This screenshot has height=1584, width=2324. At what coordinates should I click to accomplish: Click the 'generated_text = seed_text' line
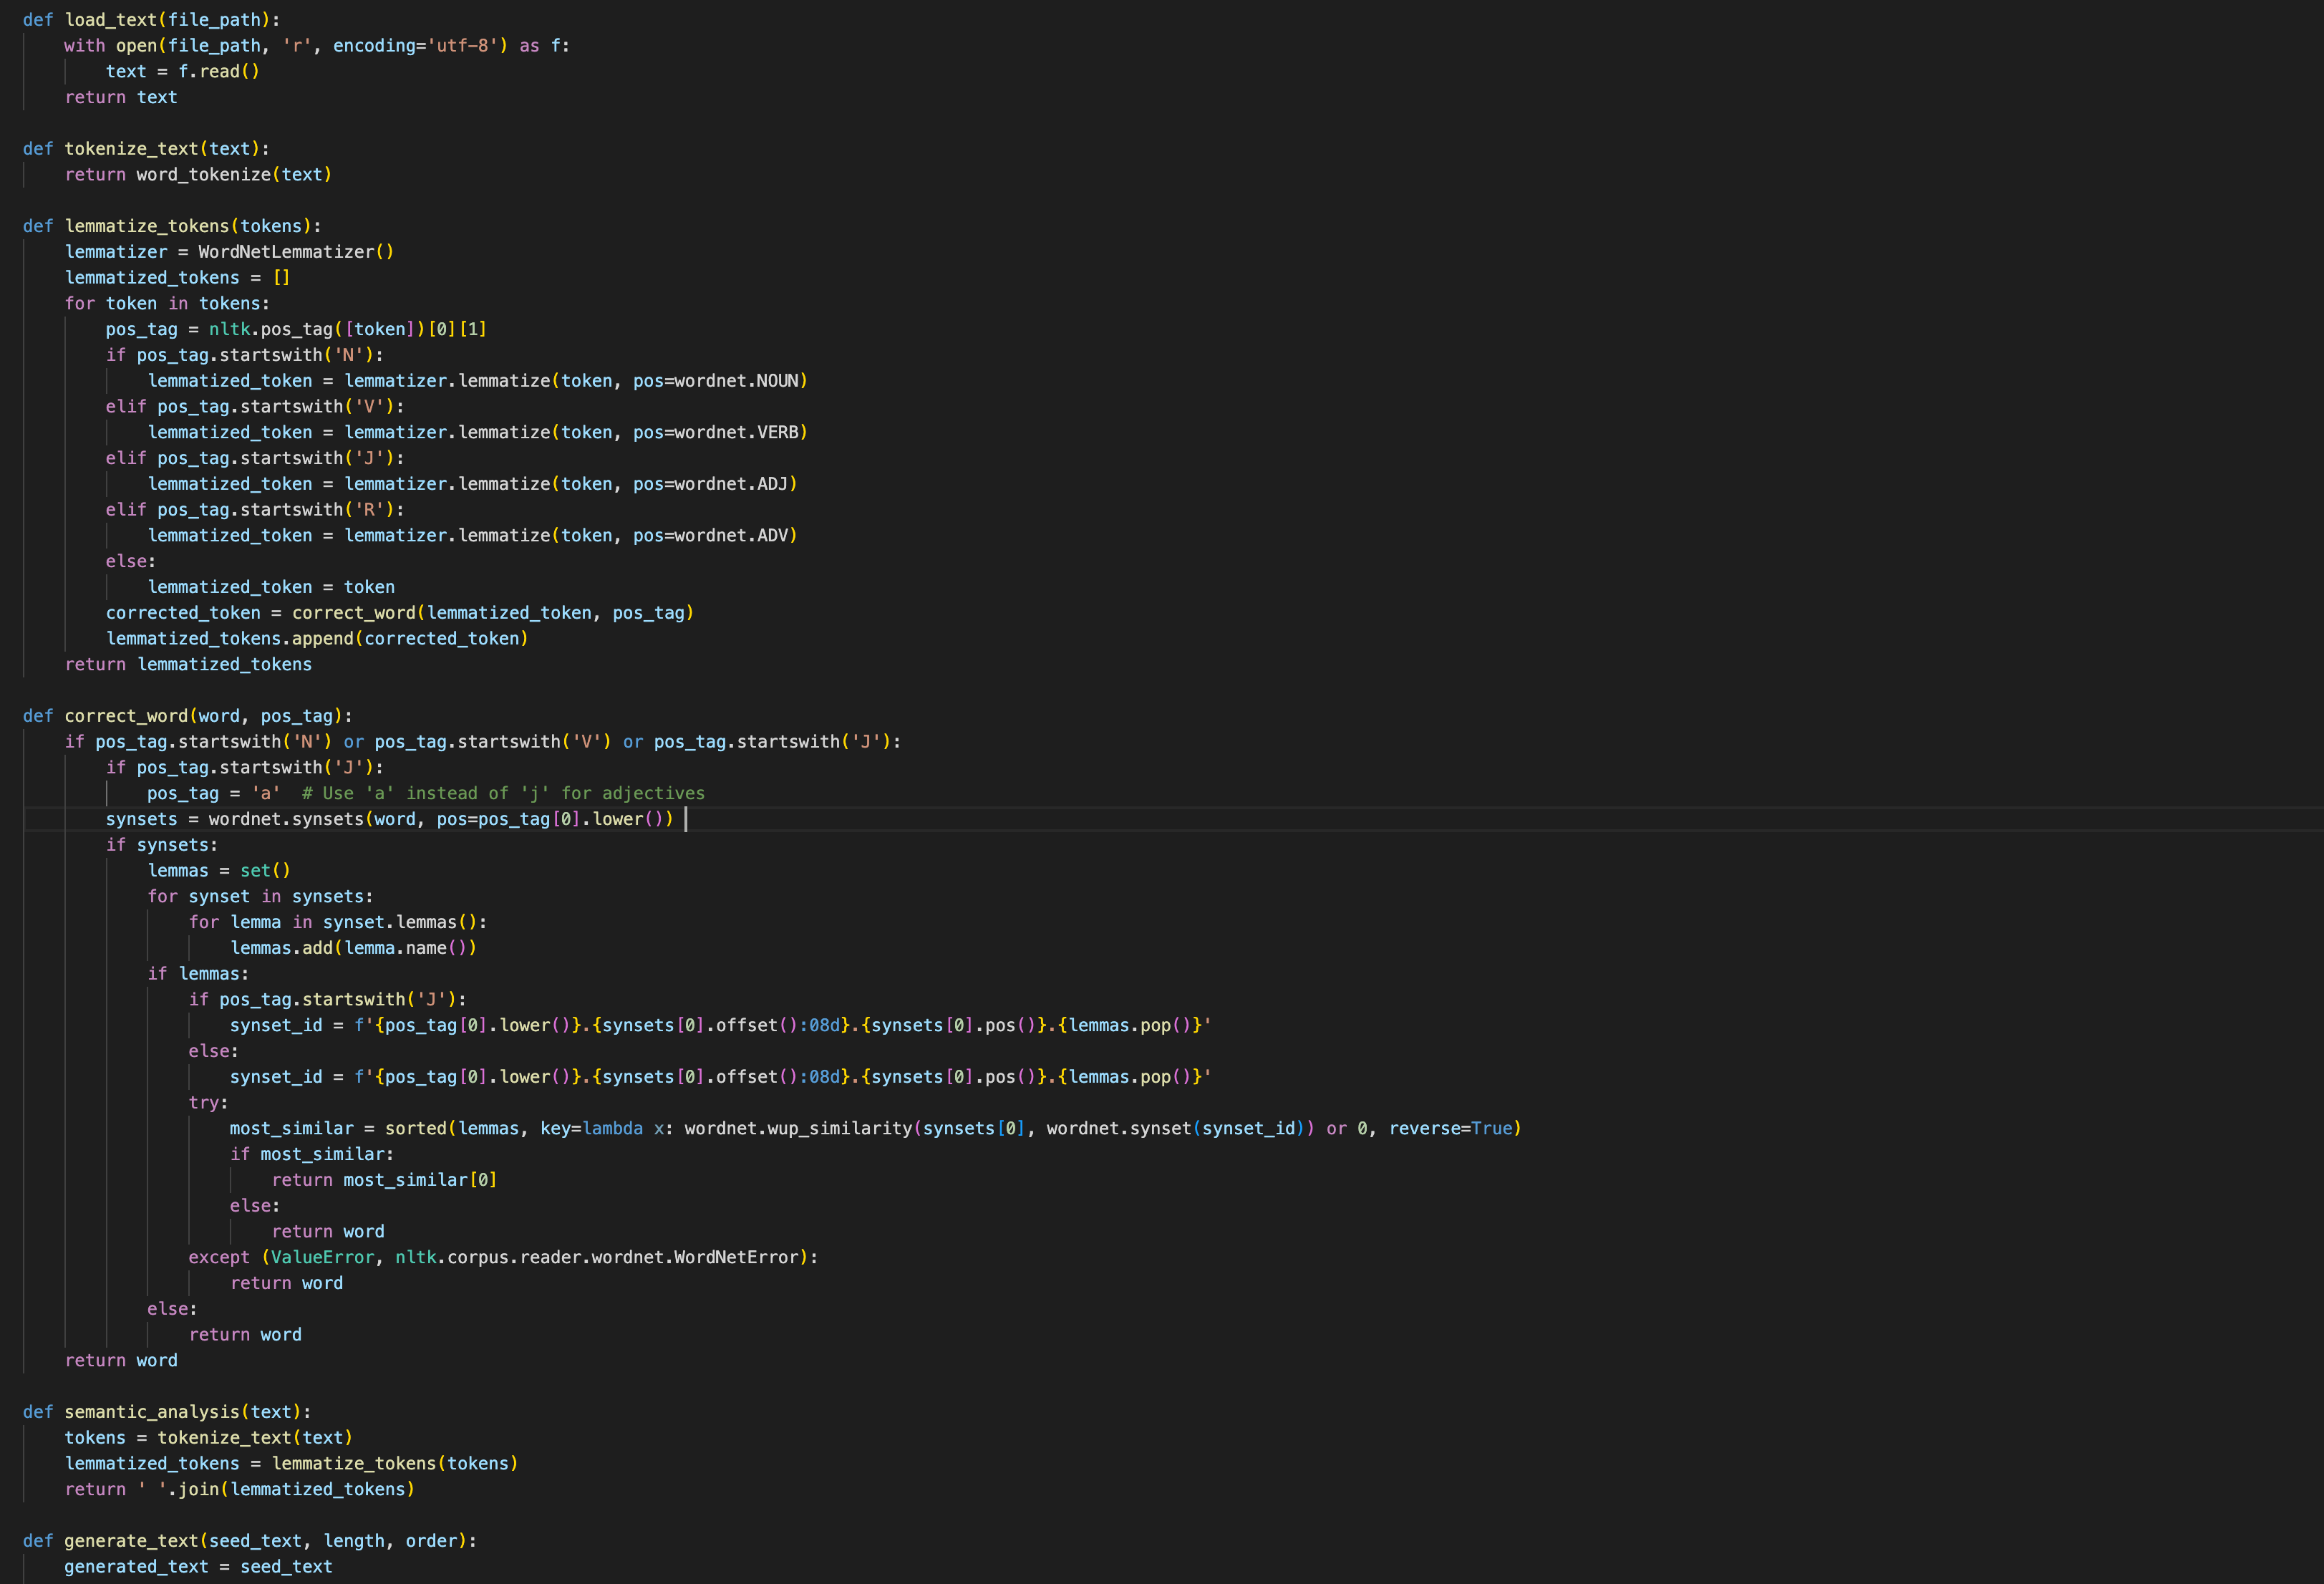point(198,1568)
